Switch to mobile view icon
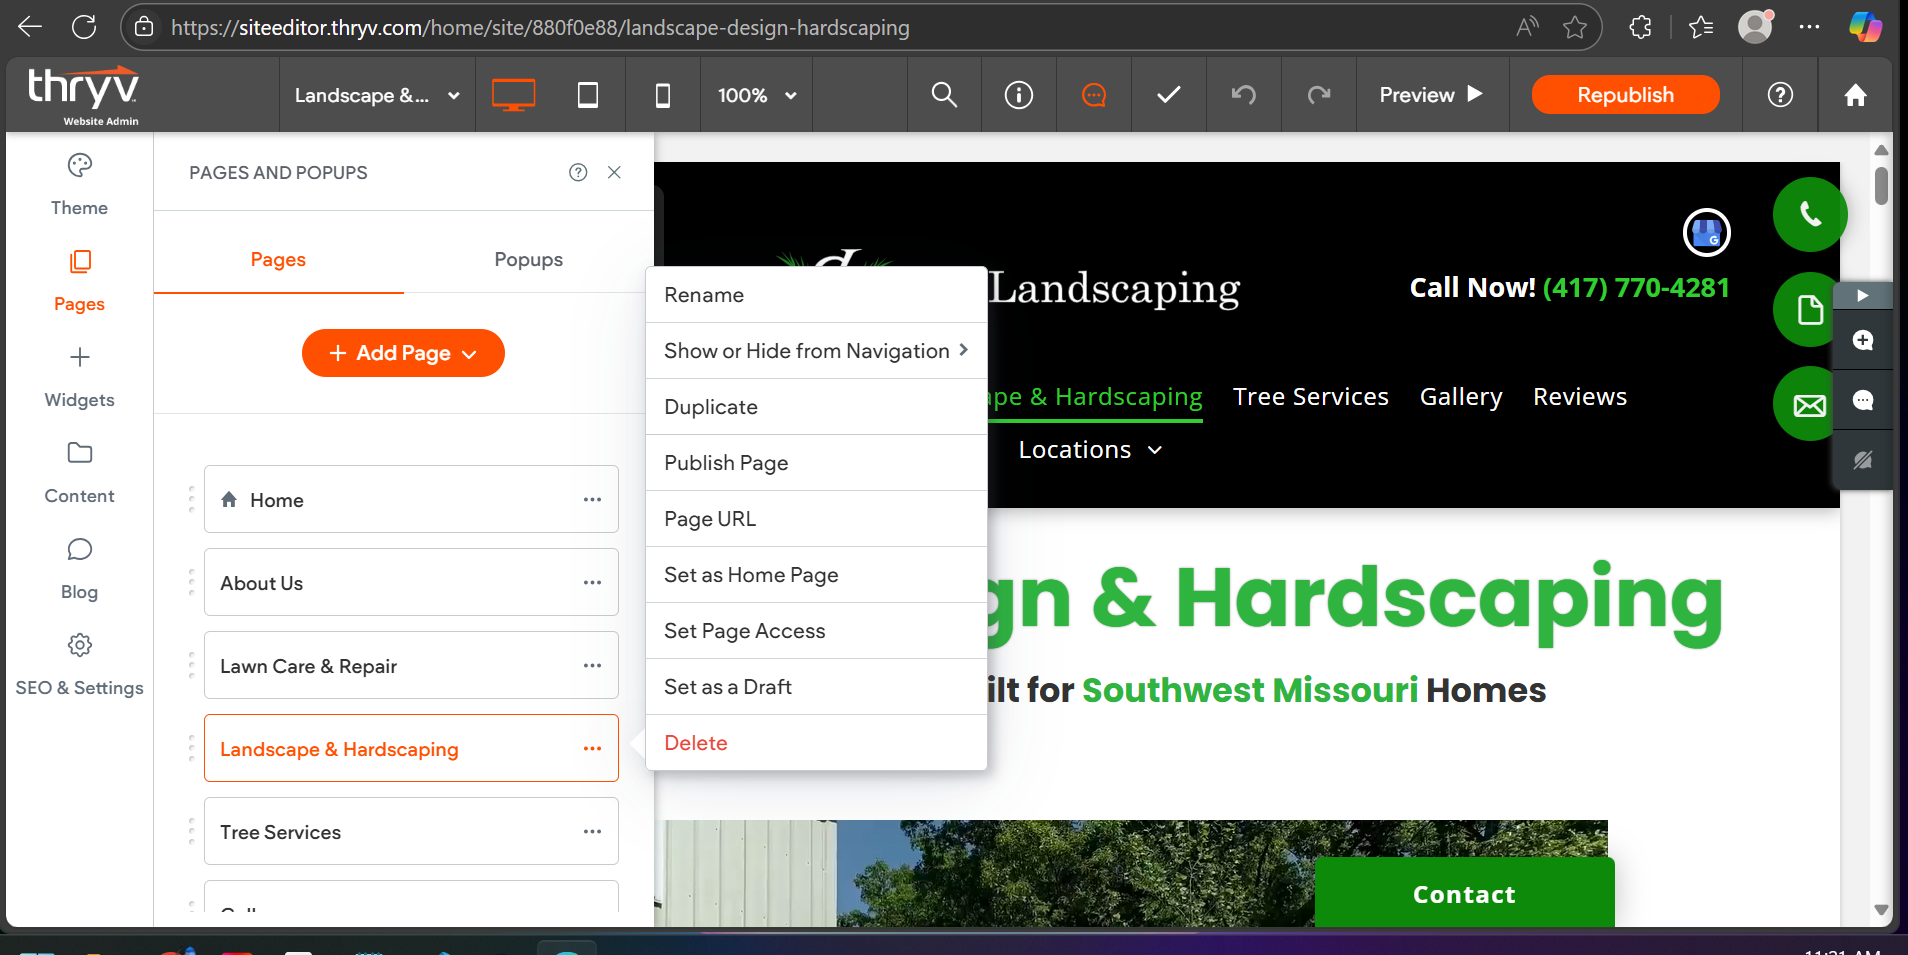Screen dimensions: 1908x955 pos(662,95)
